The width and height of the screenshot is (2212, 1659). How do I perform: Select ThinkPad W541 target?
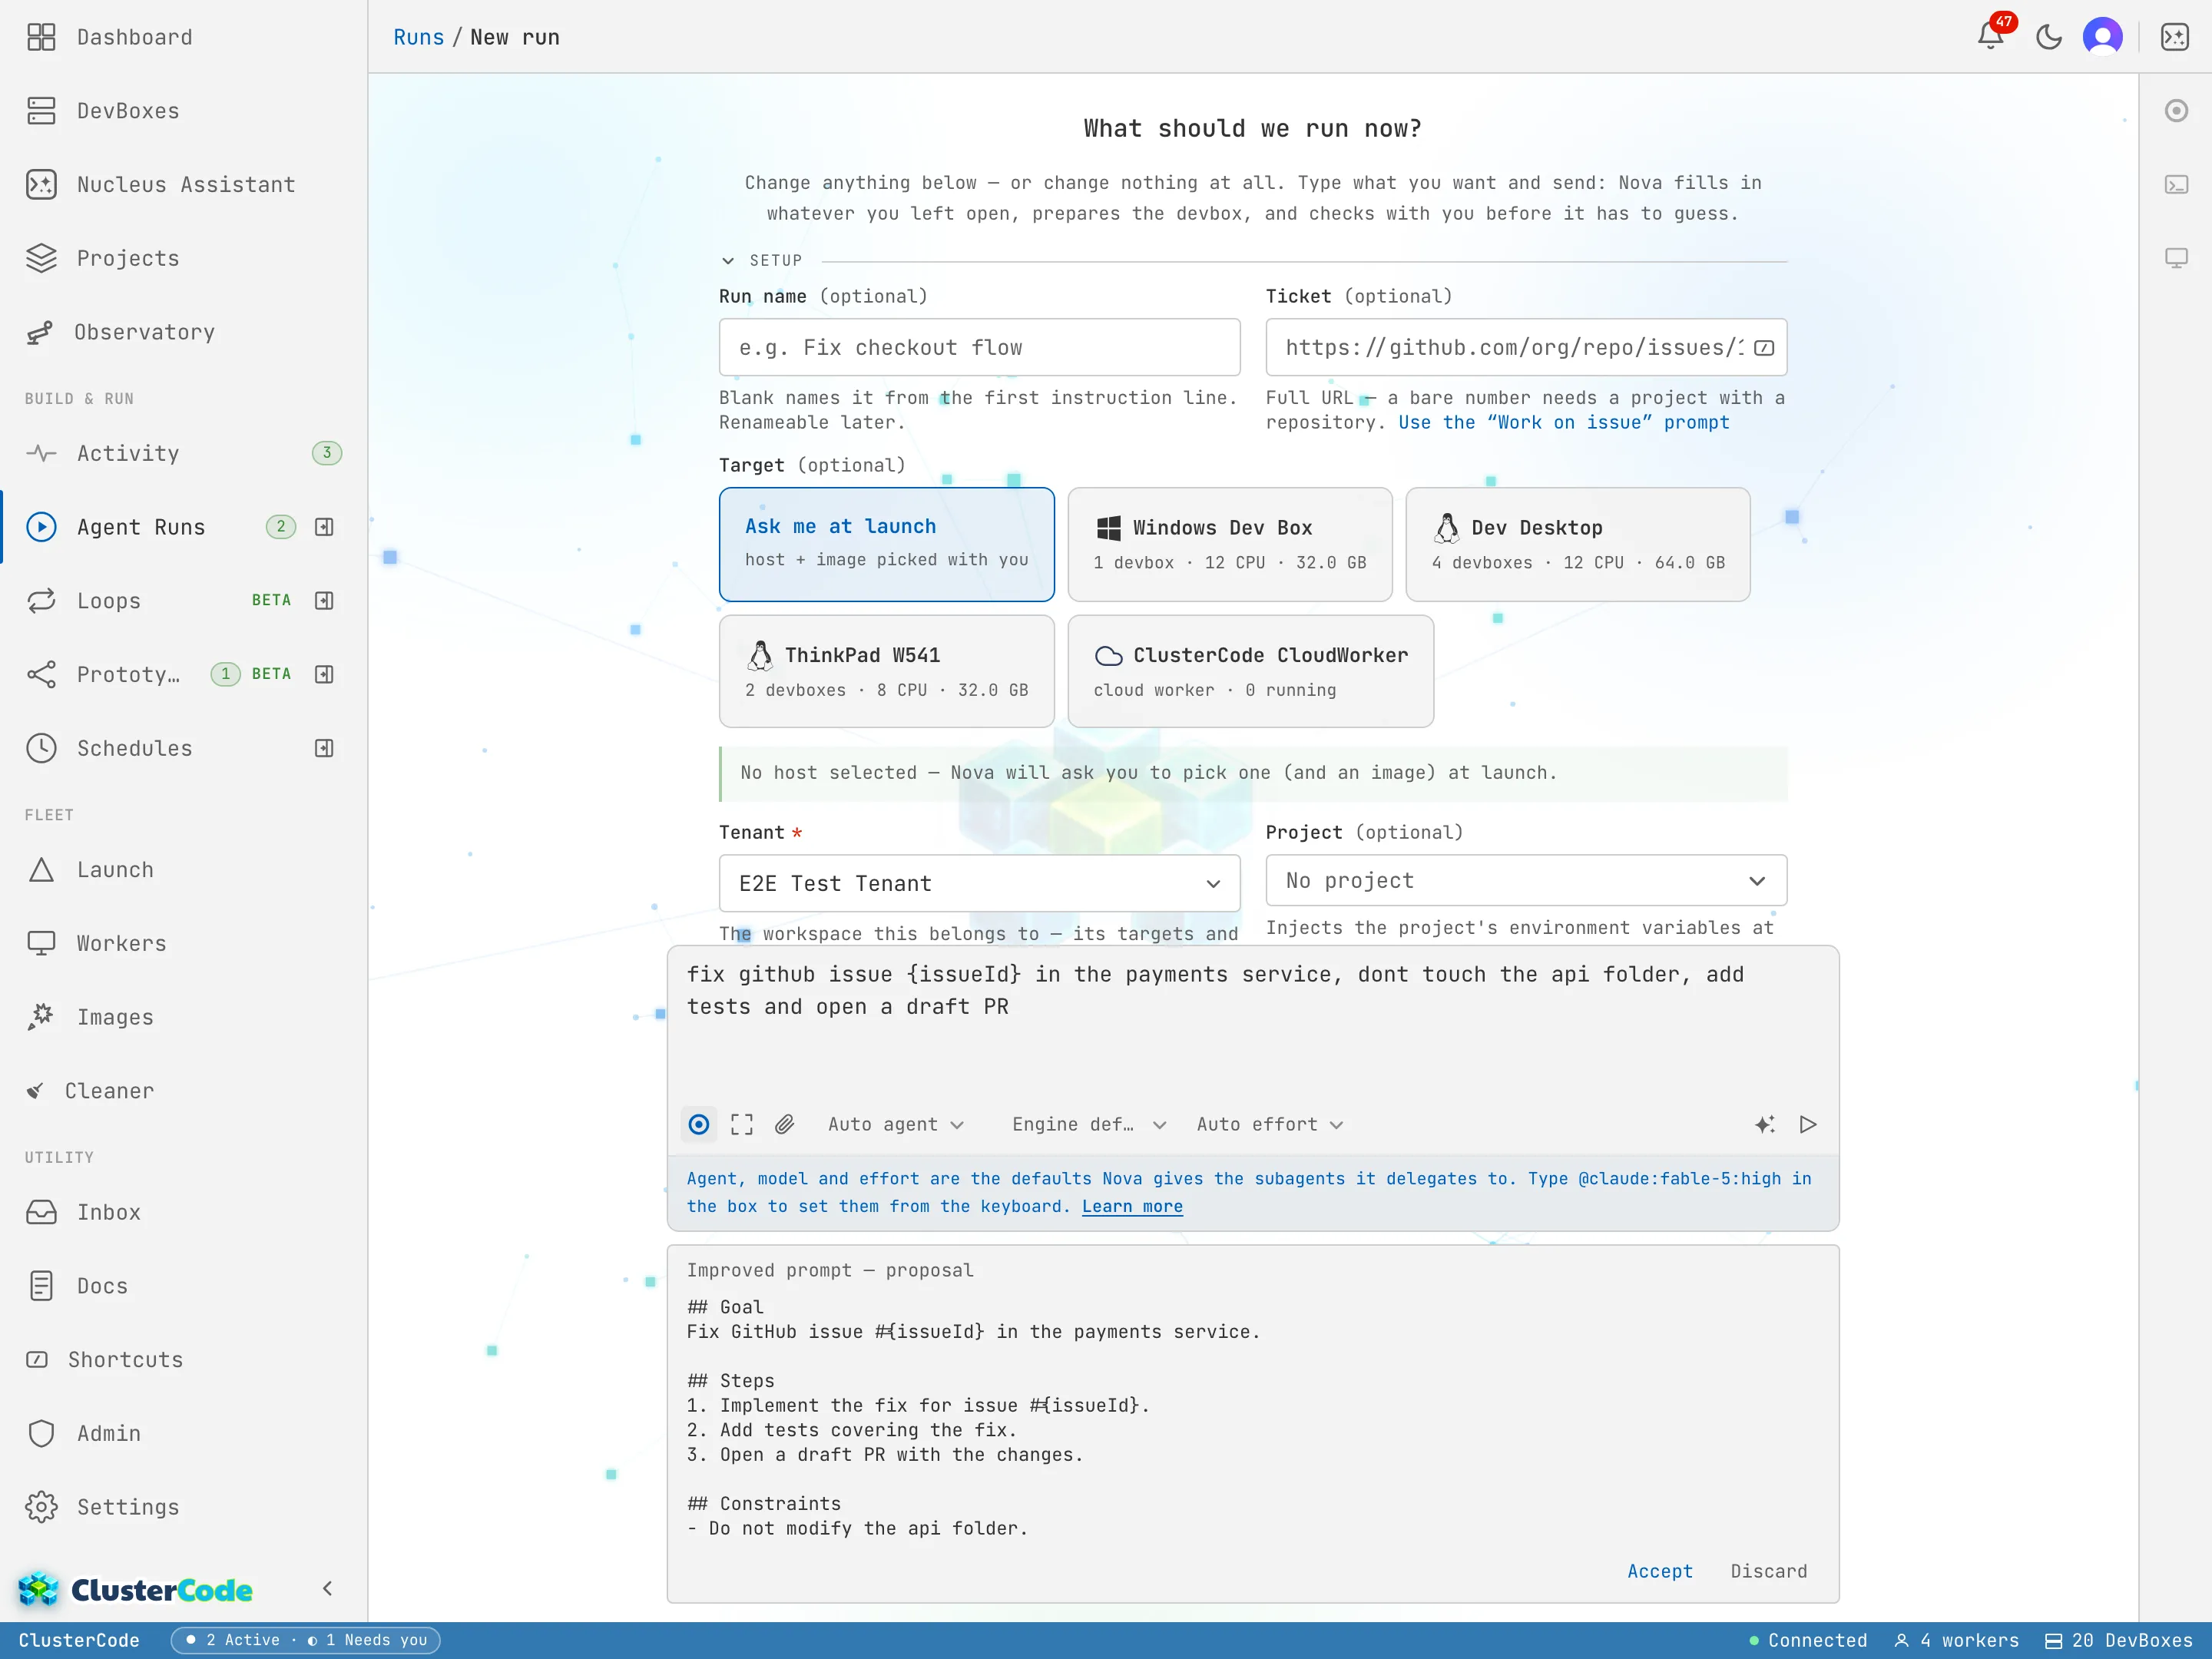[x=886, y=671]
